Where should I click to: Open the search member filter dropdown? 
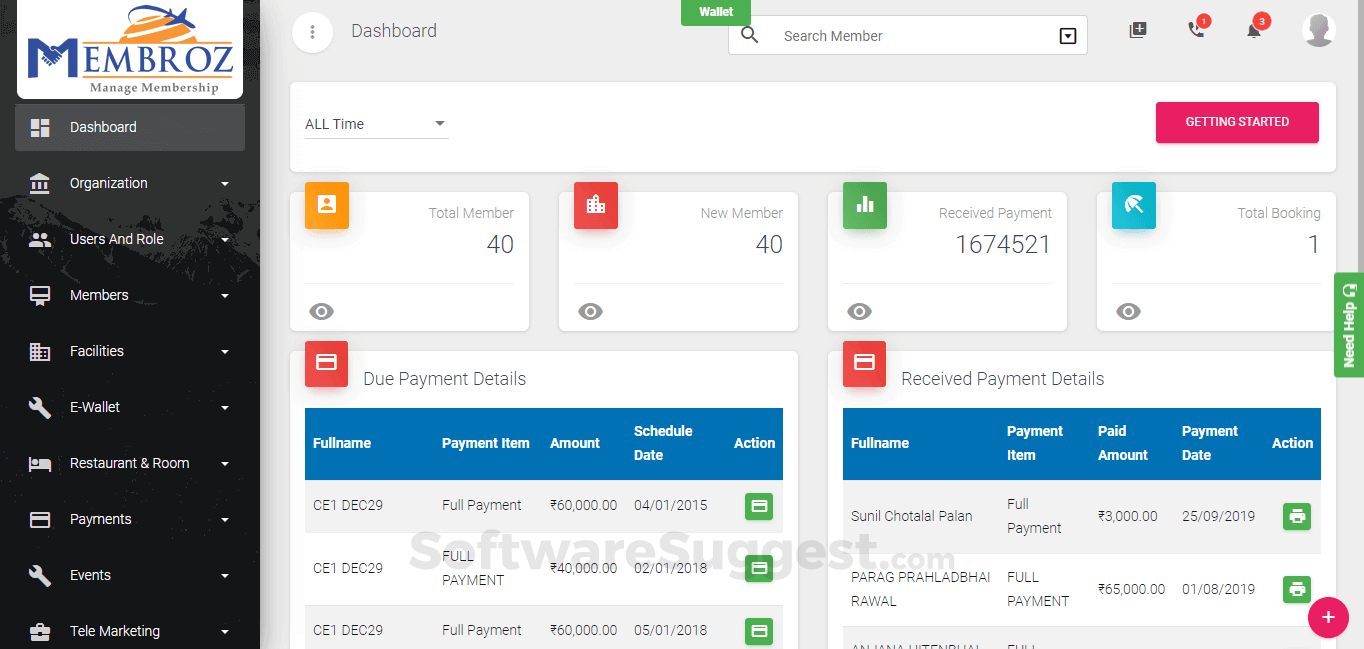1069,35
